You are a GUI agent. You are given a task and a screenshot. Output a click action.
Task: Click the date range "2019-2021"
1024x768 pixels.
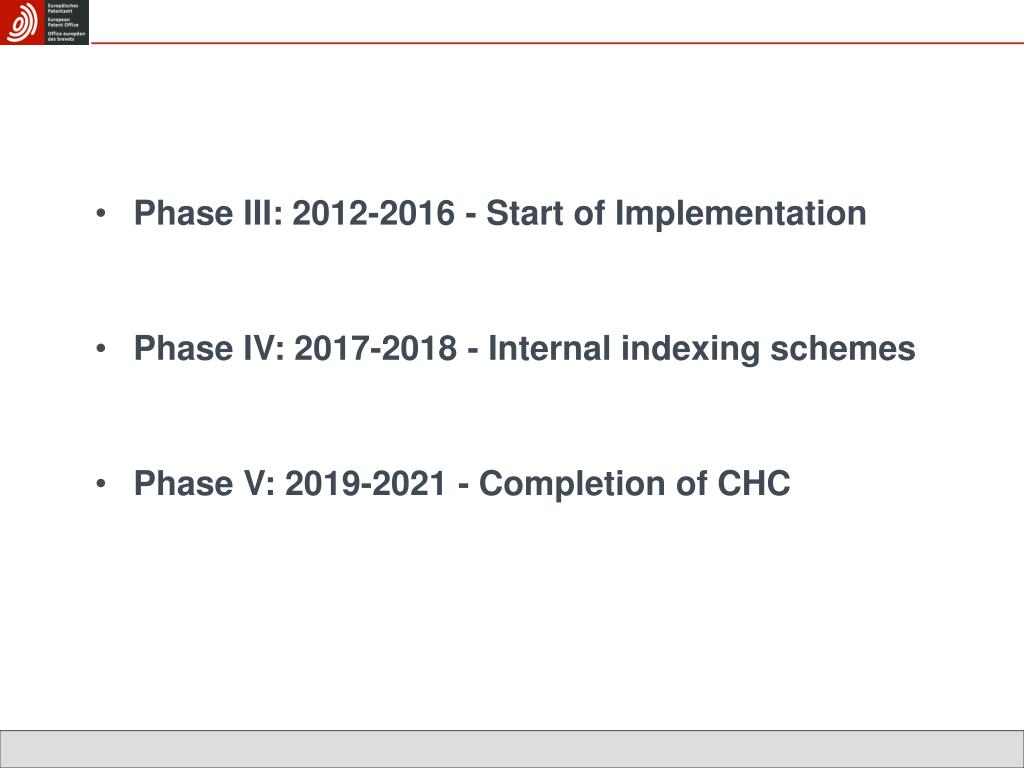point(366,483)
